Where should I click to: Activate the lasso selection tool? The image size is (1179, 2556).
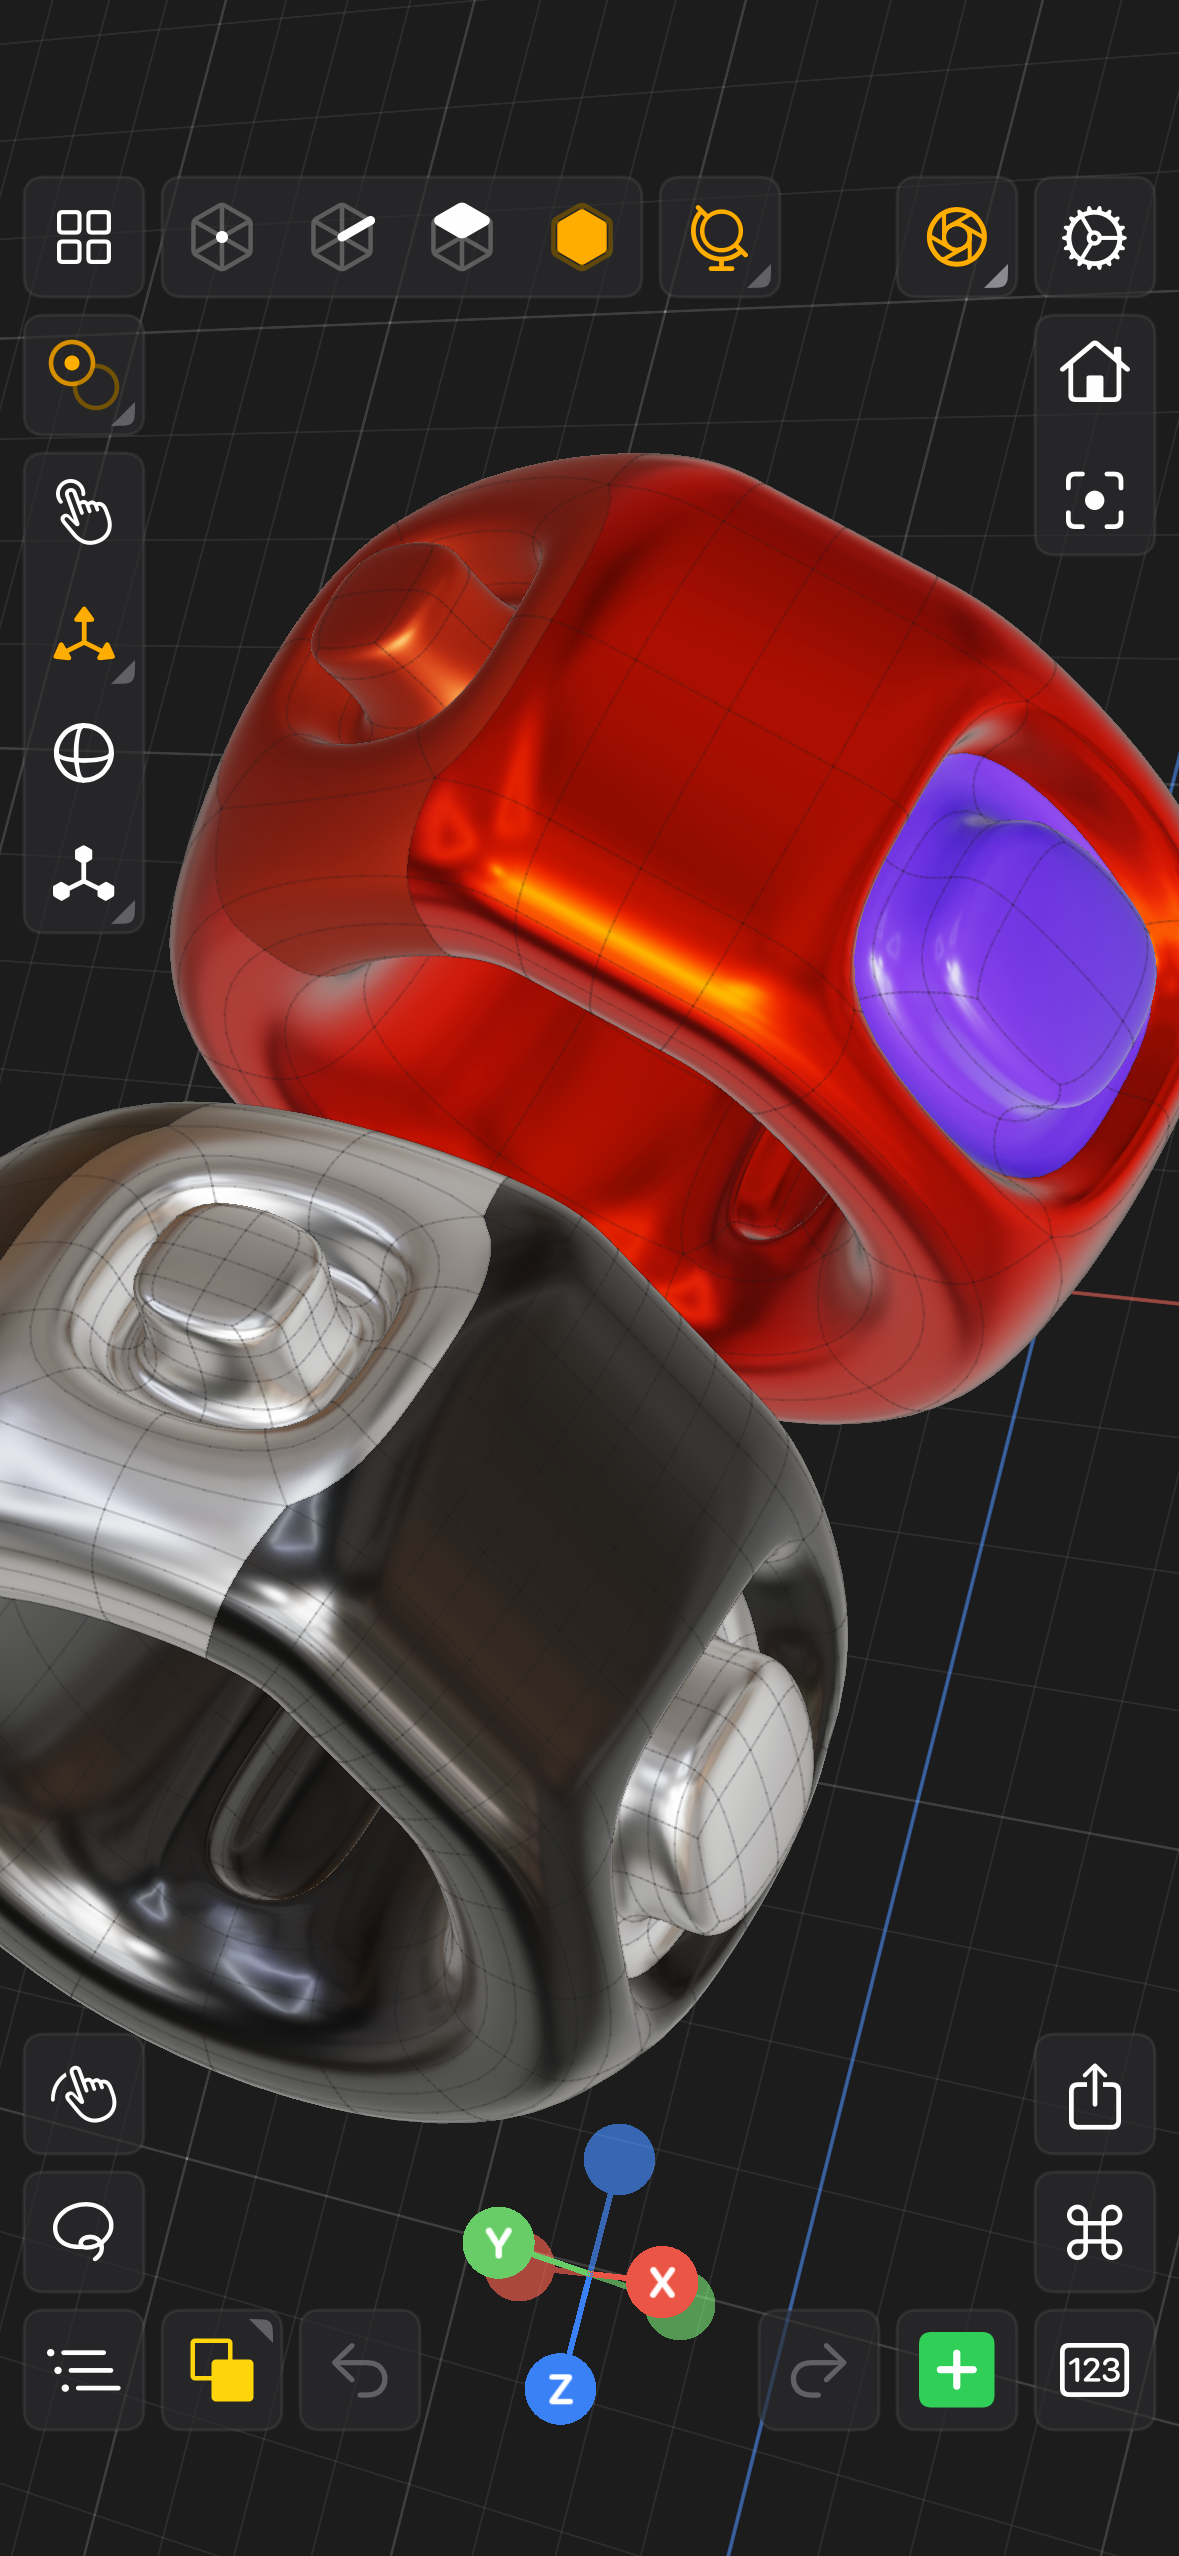[x=84, y=2231]
